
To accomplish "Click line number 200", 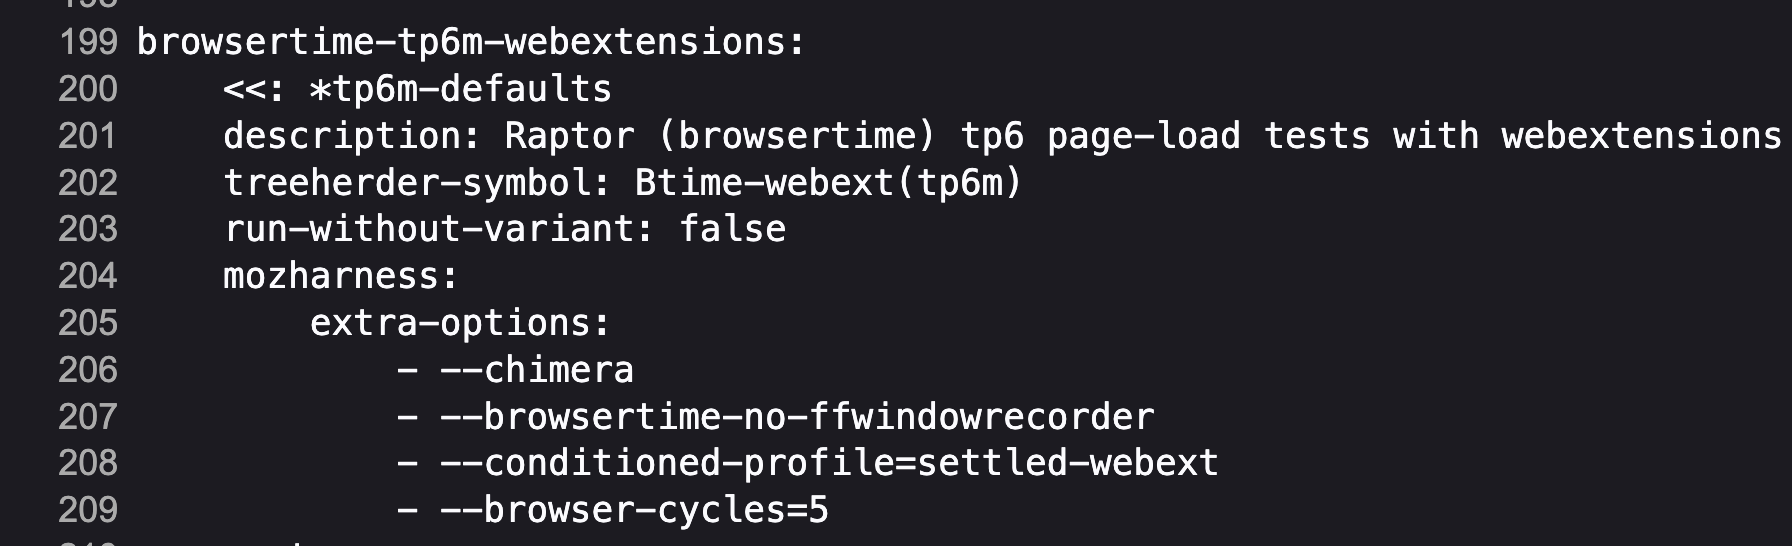I will (x=88, y=89).
